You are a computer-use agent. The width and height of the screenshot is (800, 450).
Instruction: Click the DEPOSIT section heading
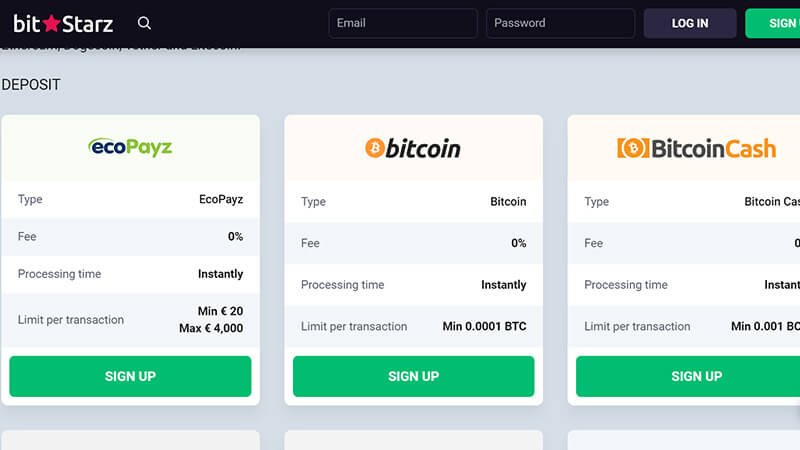(x=31, y=85)
